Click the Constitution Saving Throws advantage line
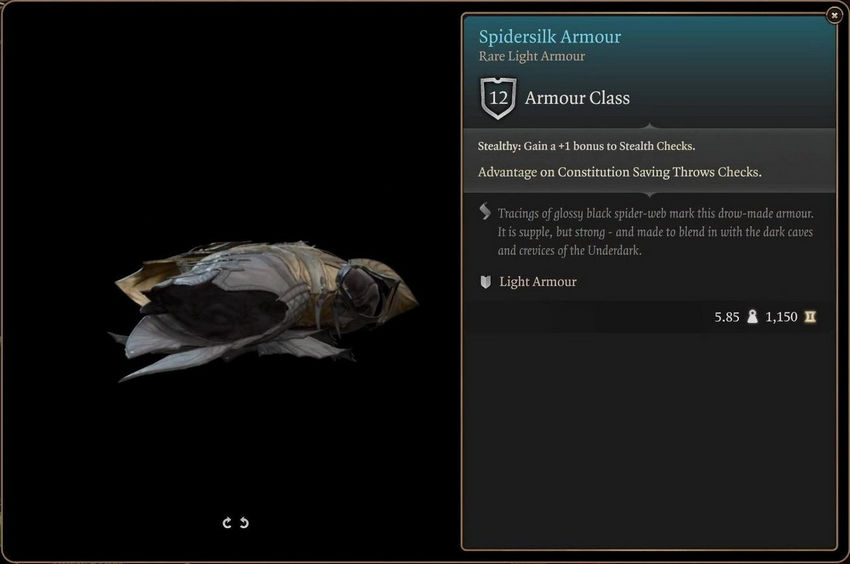Screen dimensions: 850x564 click(x=620, y=172)
